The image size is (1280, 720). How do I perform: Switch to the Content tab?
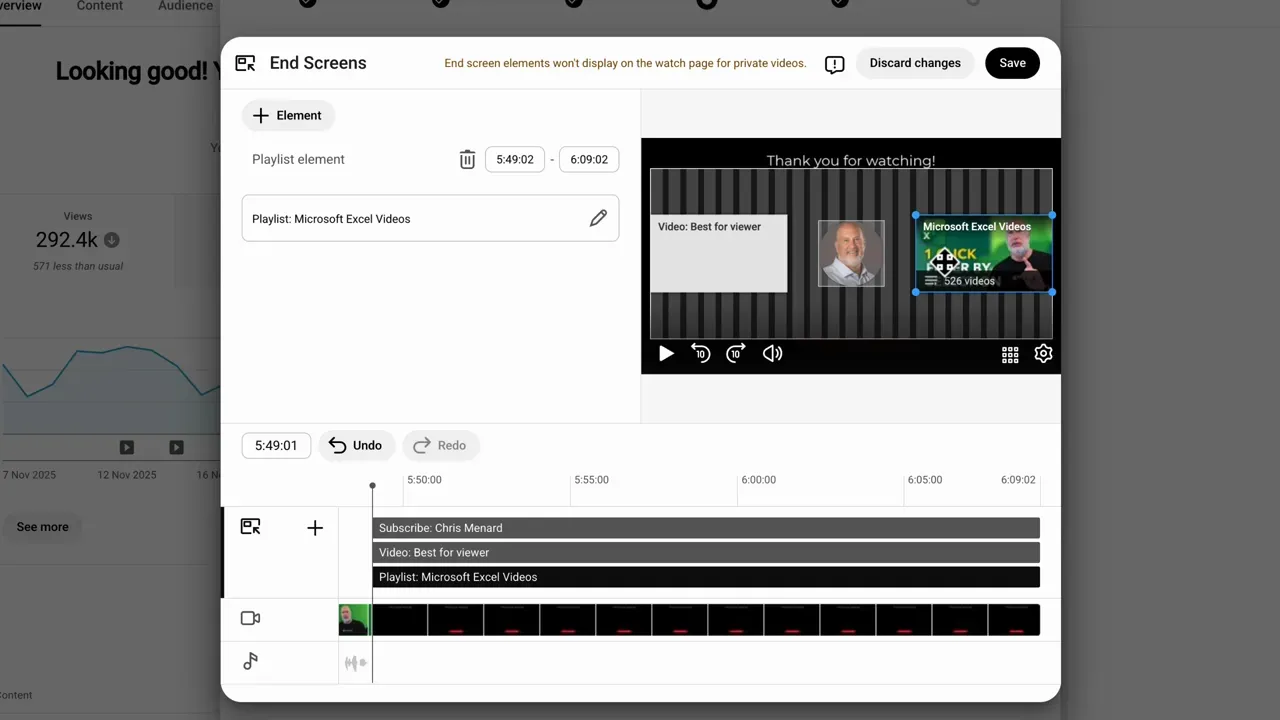[x=99, y=6]
